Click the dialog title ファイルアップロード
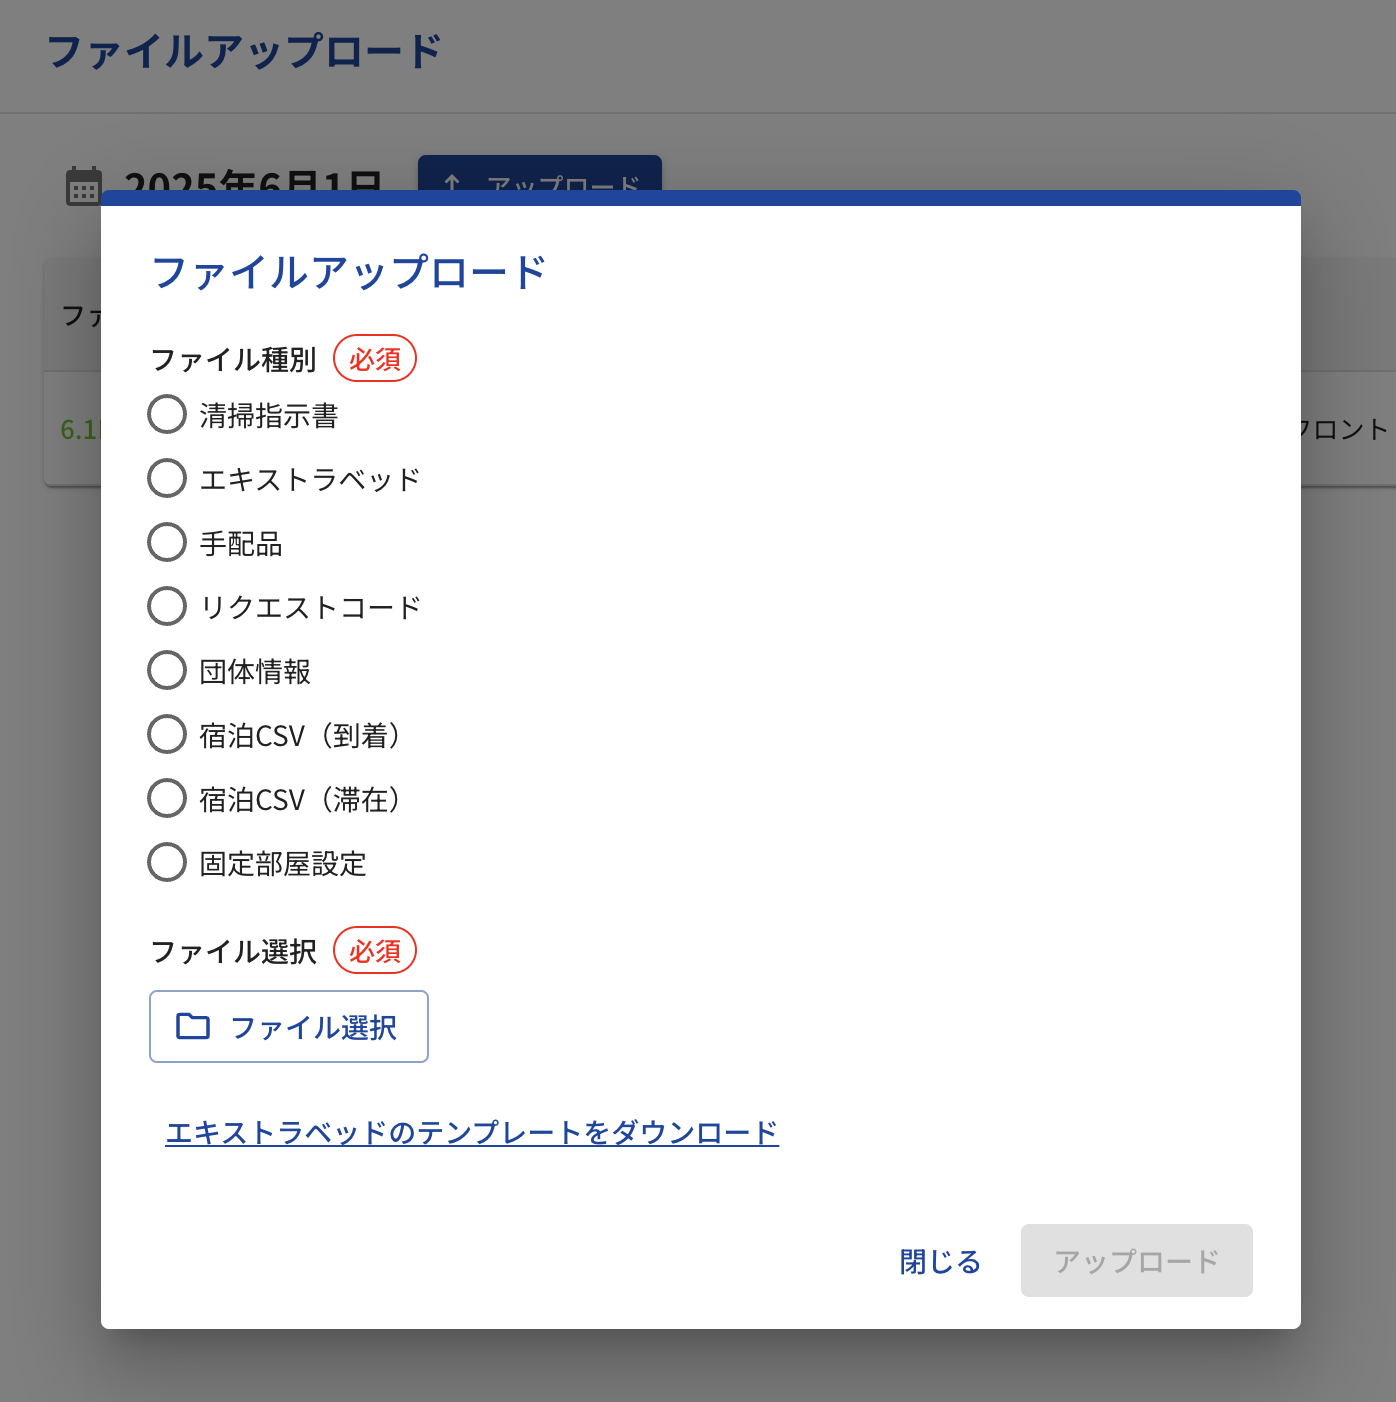Image resolution: width=1396 pixels, height=1402 pixels. coord(348,272)
